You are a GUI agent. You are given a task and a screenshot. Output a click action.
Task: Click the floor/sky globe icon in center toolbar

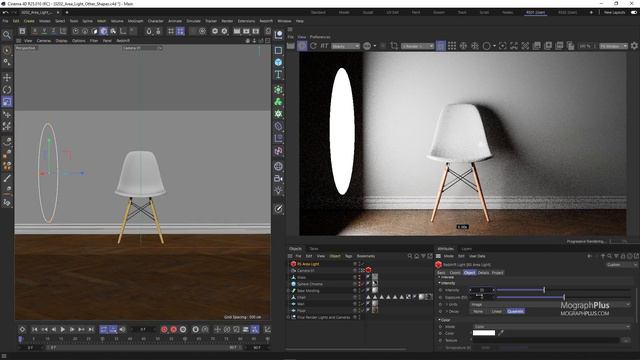point(278,166)
